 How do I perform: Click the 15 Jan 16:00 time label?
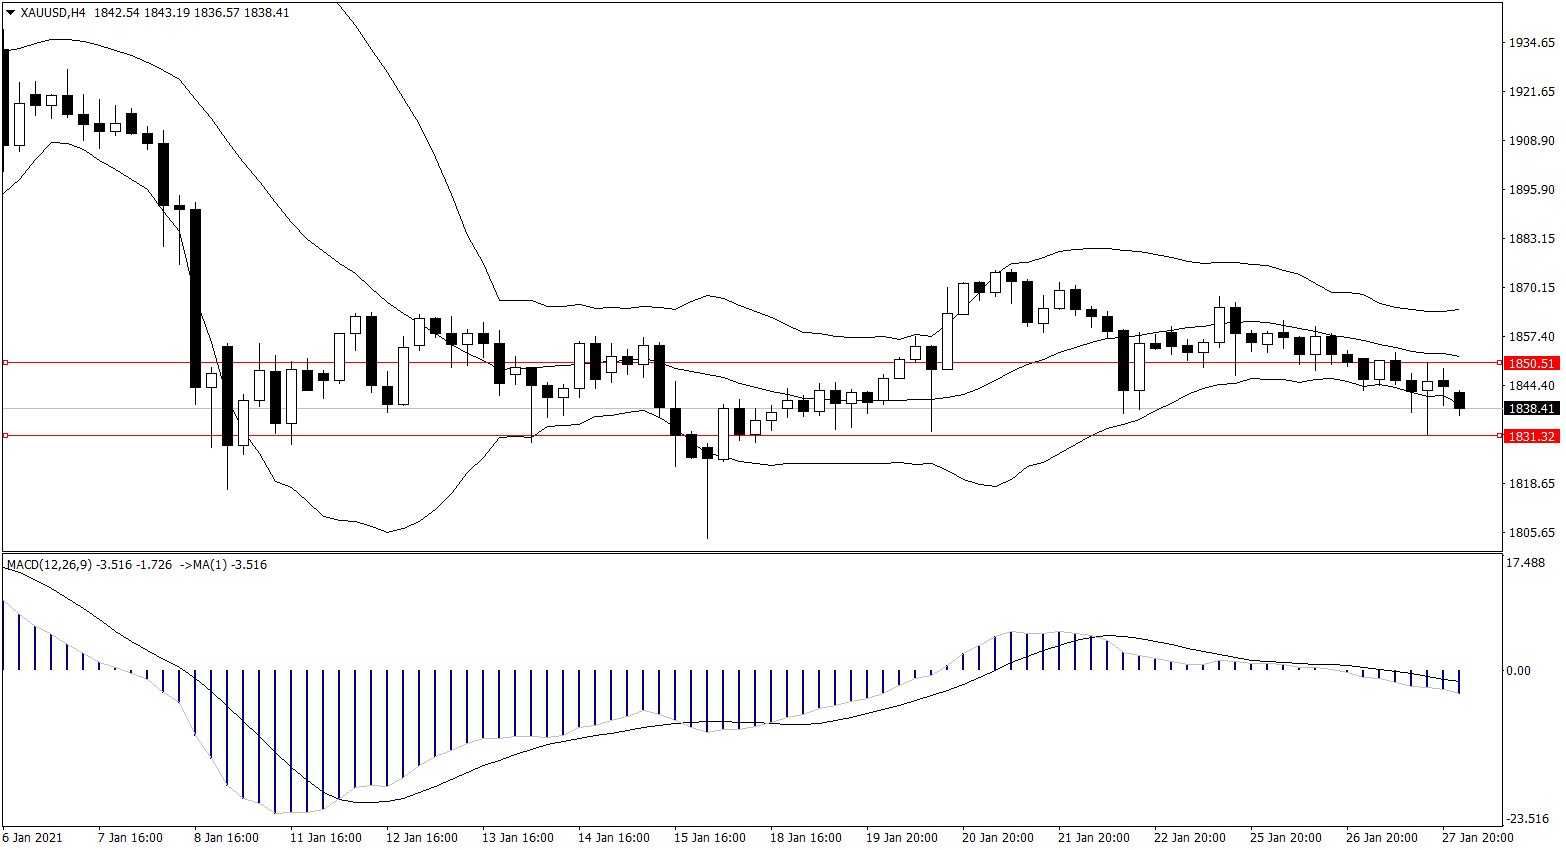[710, 838]
